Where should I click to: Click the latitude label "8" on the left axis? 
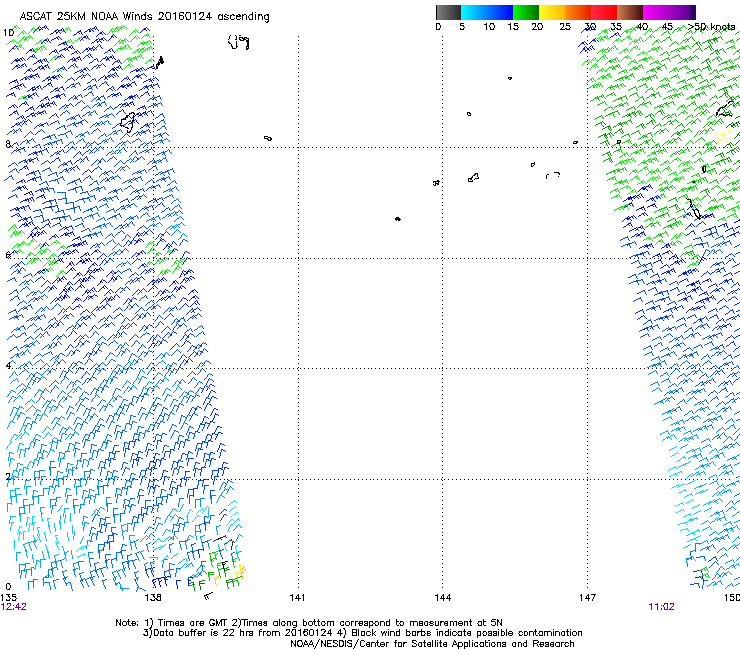[x=8, y=144]
